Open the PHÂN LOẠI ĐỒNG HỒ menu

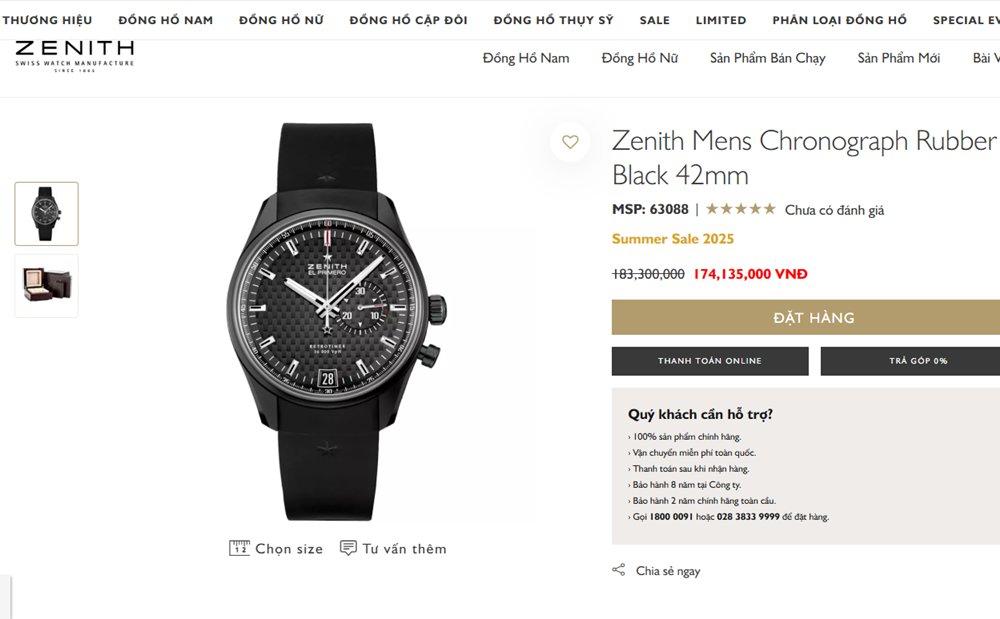839,20
